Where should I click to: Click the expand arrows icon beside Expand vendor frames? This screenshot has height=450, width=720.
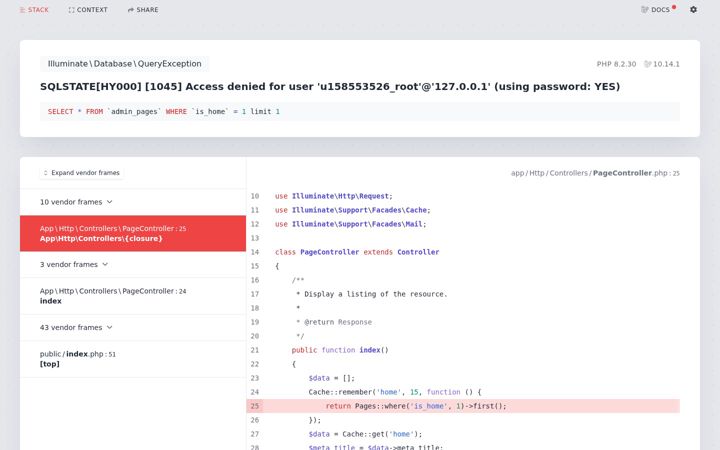pos(45,173)
